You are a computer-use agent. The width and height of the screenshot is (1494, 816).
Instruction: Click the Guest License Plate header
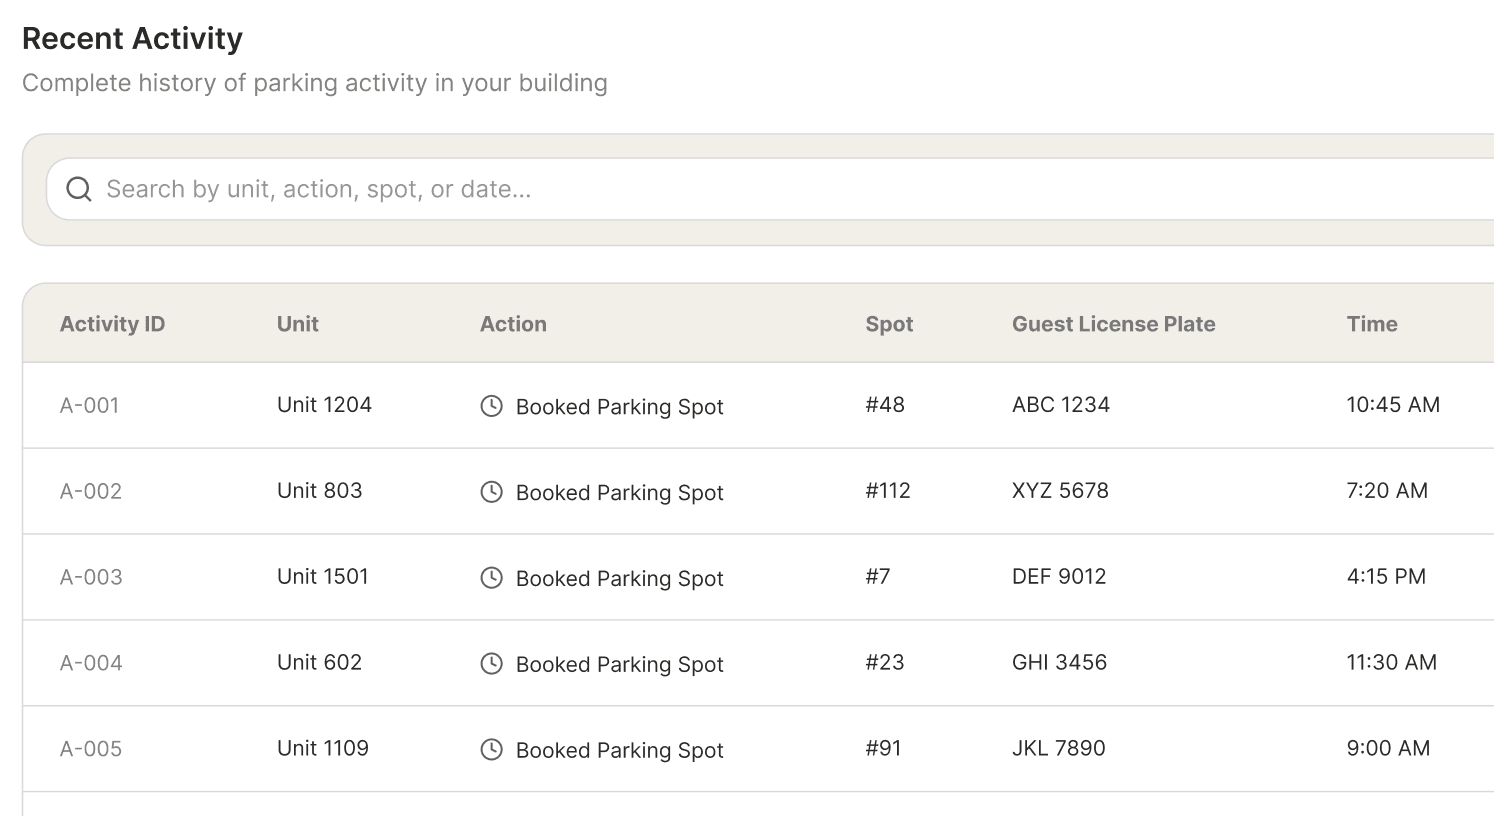(1113, 323)
